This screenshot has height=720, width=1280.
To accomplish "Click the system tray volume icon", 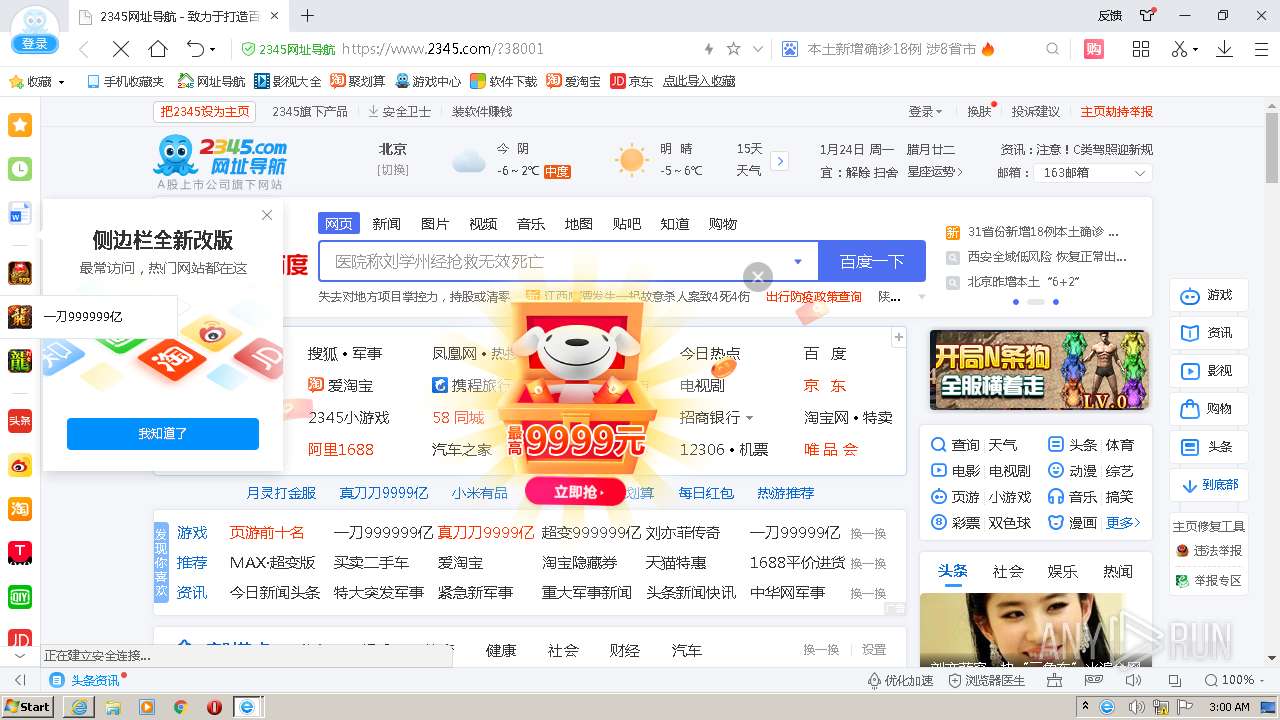I will click(1137, 707).
